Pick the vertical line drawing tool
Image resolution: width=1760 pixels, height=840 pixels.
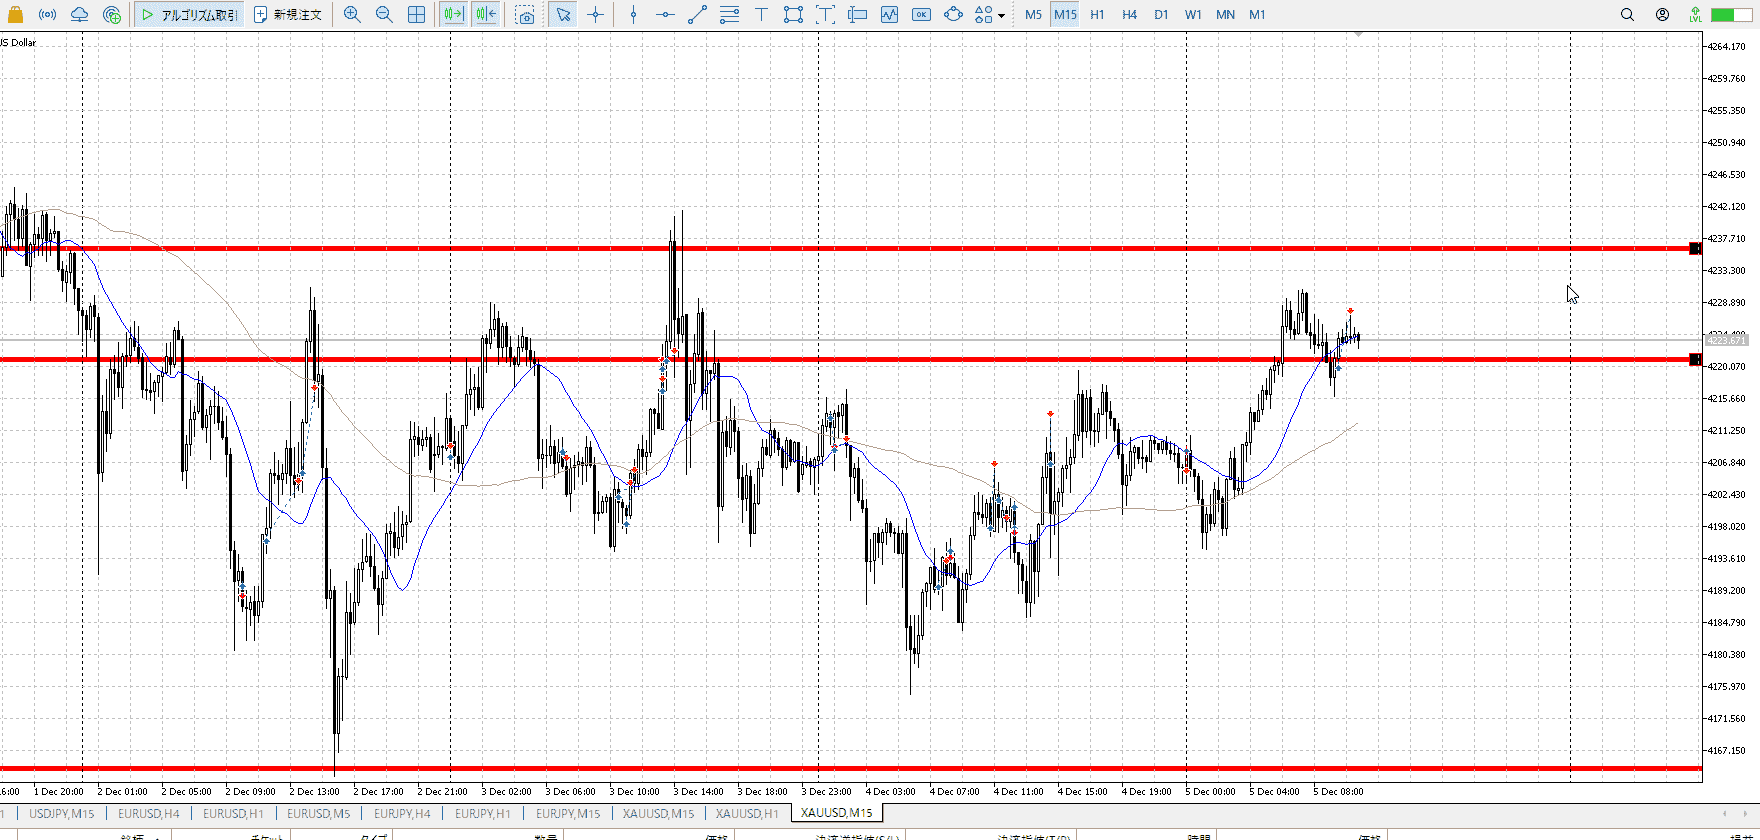pos(633,15)
